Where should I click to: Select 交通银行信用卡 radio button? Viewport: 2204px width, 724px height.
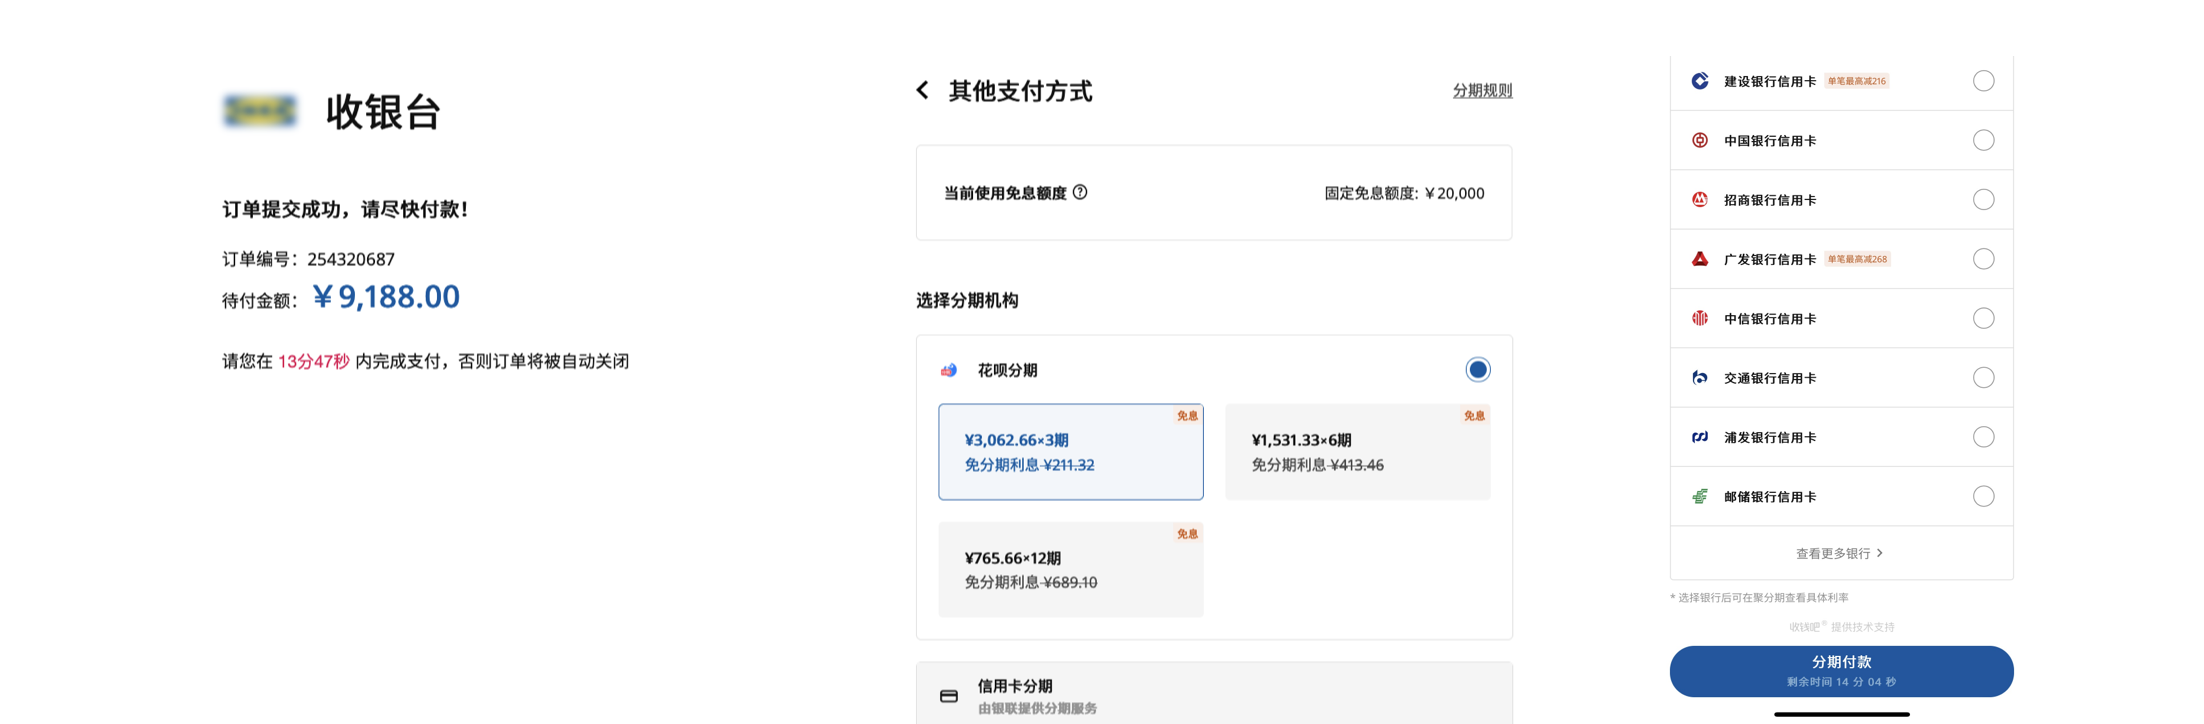pyautogui.click(x=1984, y=378)
